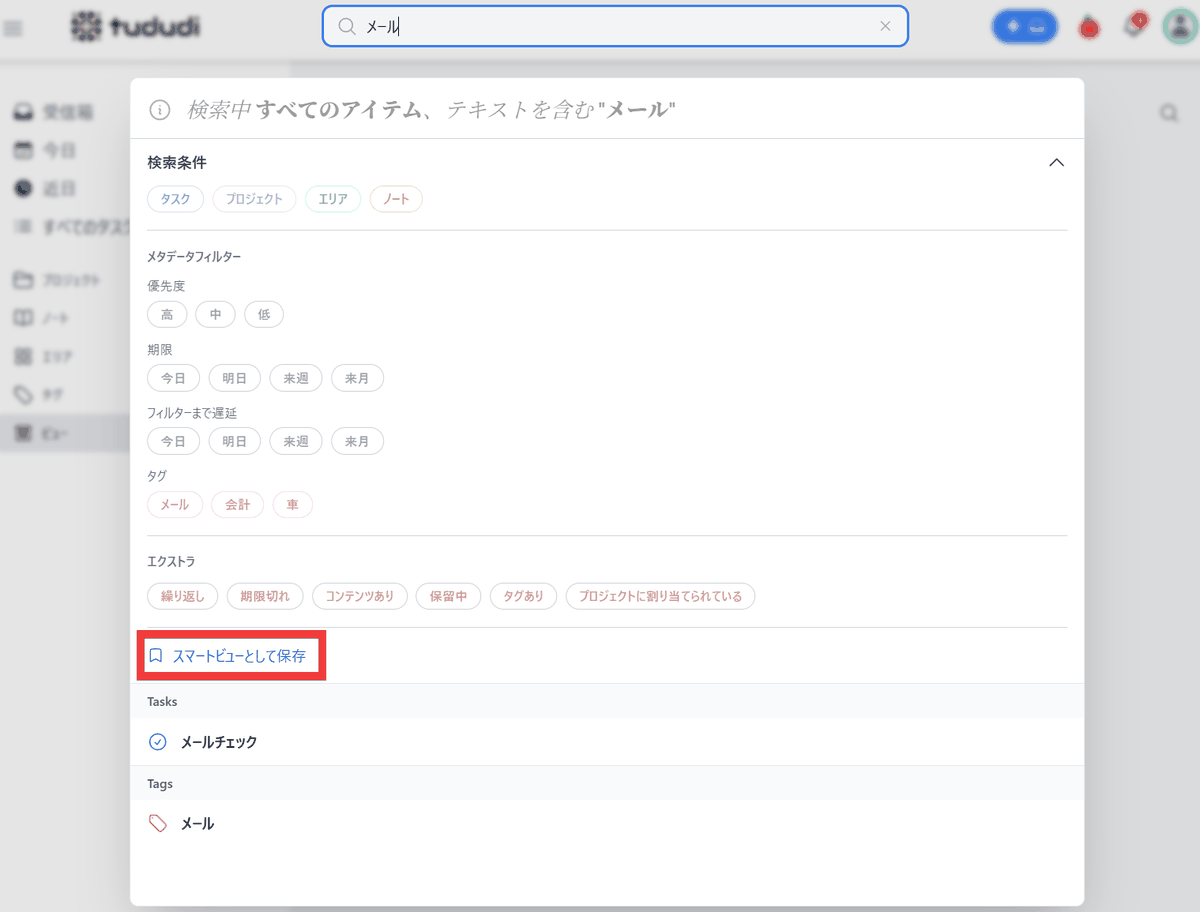Screen dimensions: 1200x912
Task: Toggle the タスク search scope chip
Action: [176, 199]
